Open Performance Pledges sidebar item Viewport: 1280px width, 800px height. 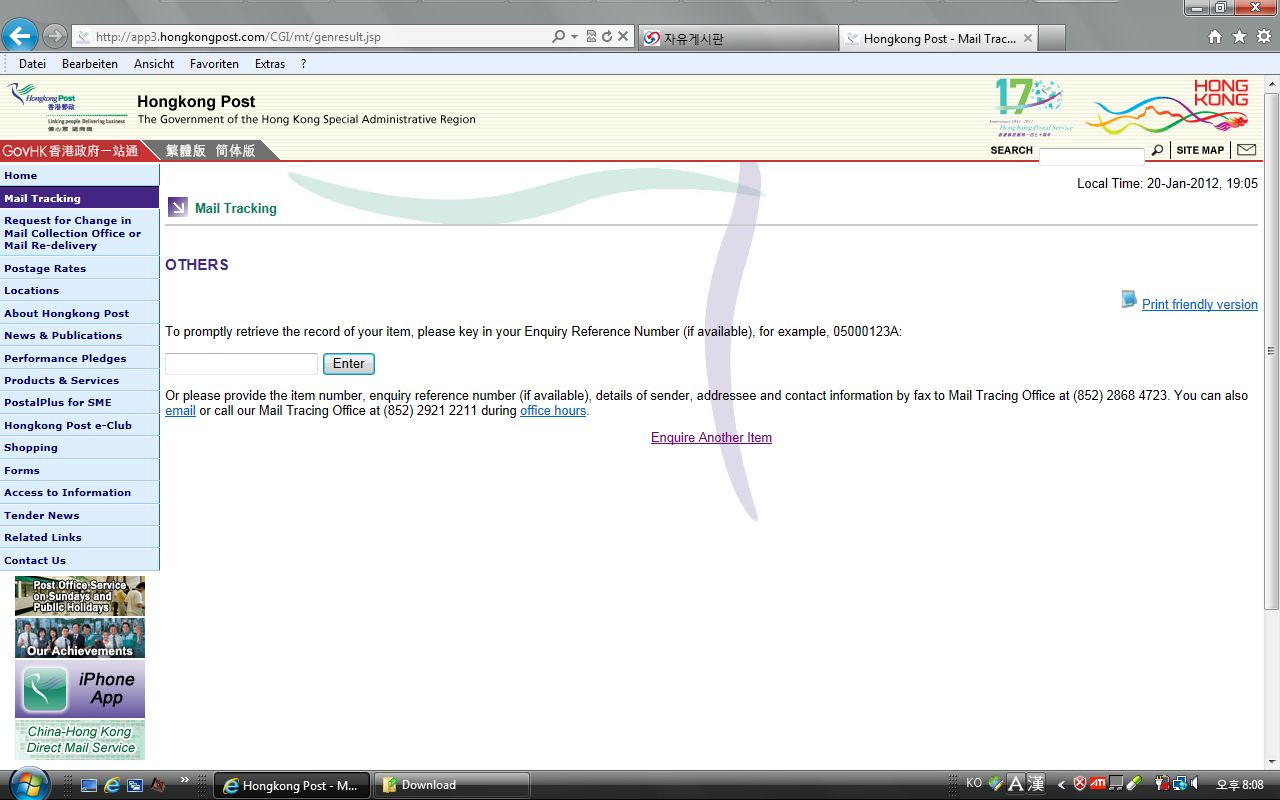[x=80, y=358]
